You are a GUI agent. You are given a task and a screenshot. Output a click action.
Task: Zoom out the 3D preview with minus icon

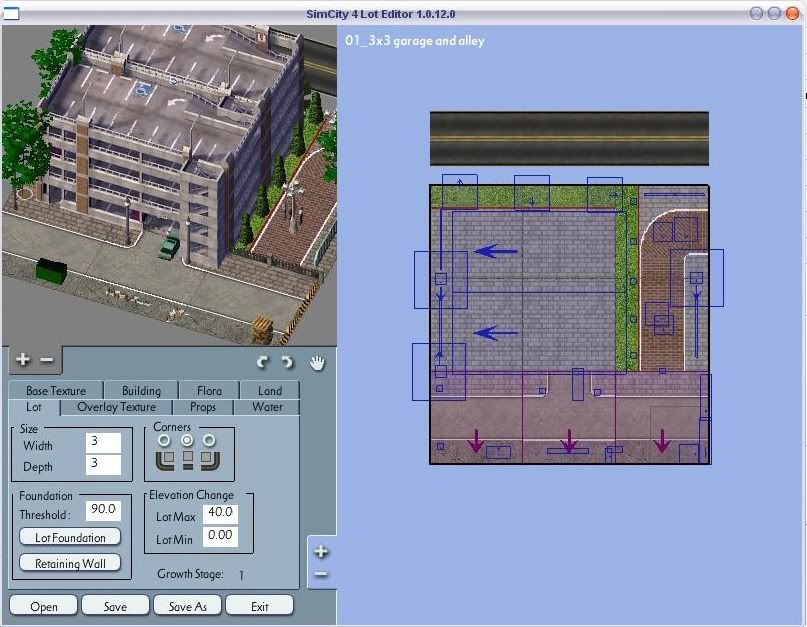click(x=46, y=359)
